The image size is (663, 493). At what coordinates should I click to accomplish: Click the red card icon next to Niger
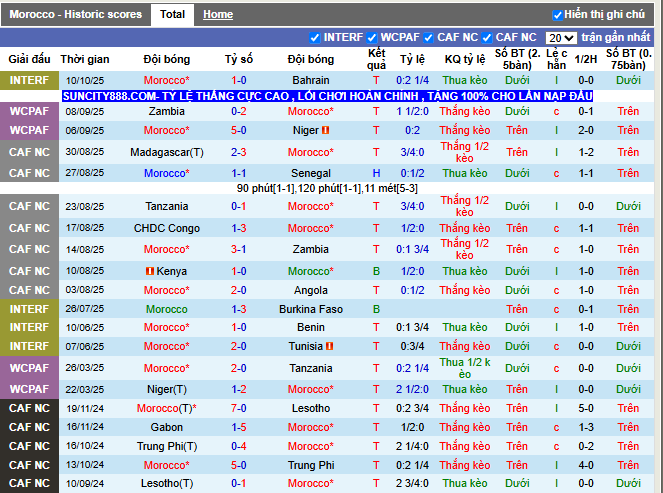click(x=325, y=130)
